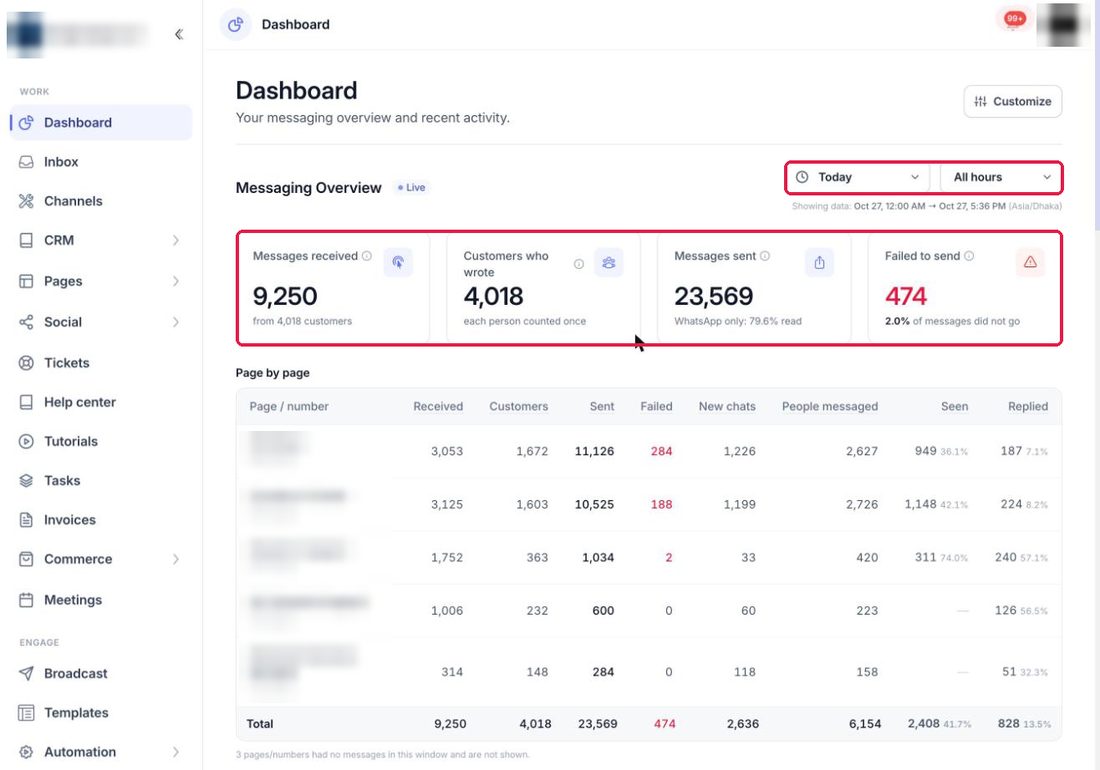Expand the Commerce submenu chevron
This screenshot has height=770, width=1100.
pos(175,559)
